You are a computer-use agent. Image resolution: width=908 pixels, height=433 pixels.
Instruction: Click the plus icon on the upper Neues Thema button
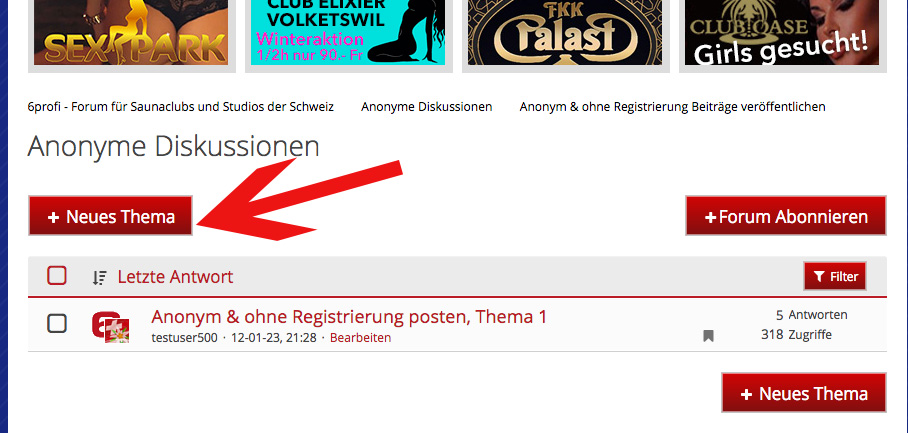pos(53,217)
